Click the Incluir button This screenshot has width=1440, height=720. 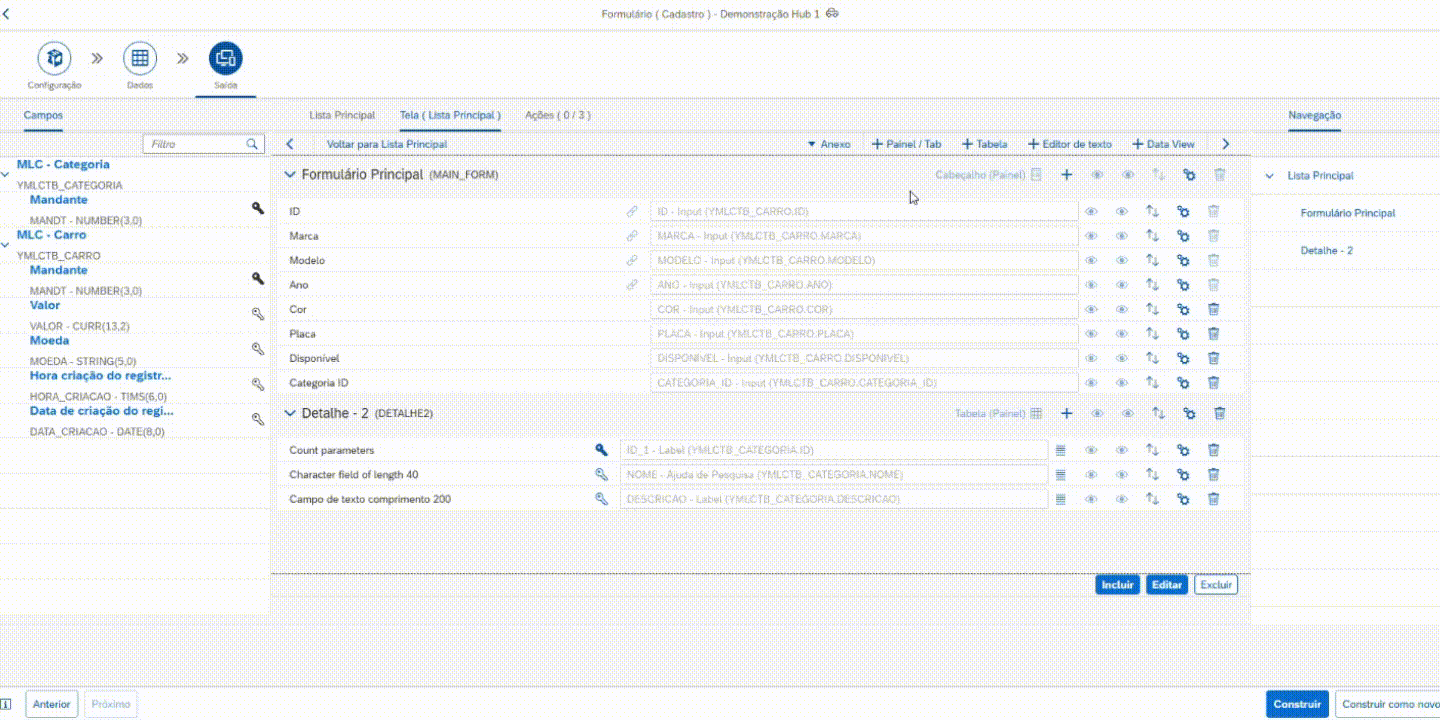[1117, 585]
